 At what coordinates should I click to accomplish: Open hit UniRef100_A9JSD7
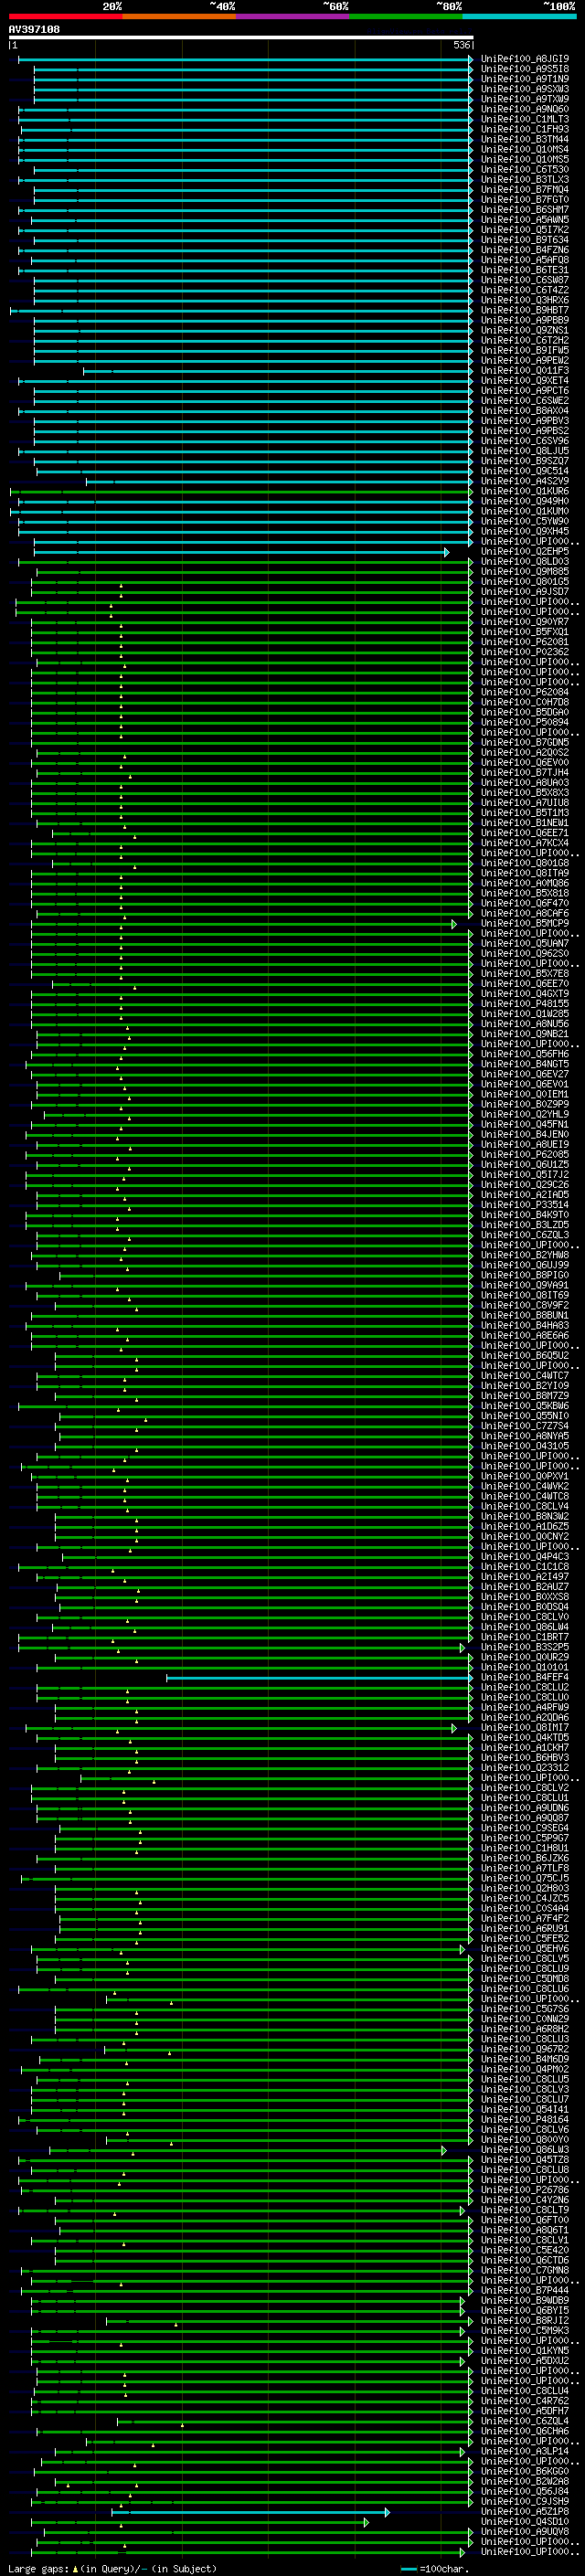(525, 591)
